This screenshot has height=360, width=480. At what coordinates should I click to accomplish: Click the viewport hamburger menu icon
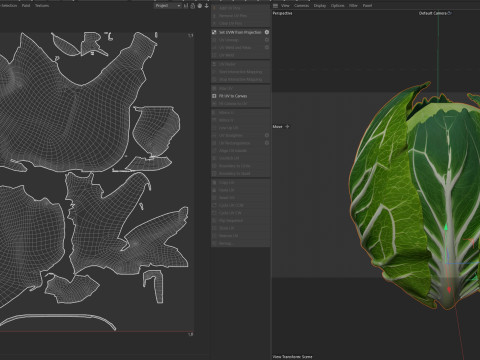pos(275,6)
